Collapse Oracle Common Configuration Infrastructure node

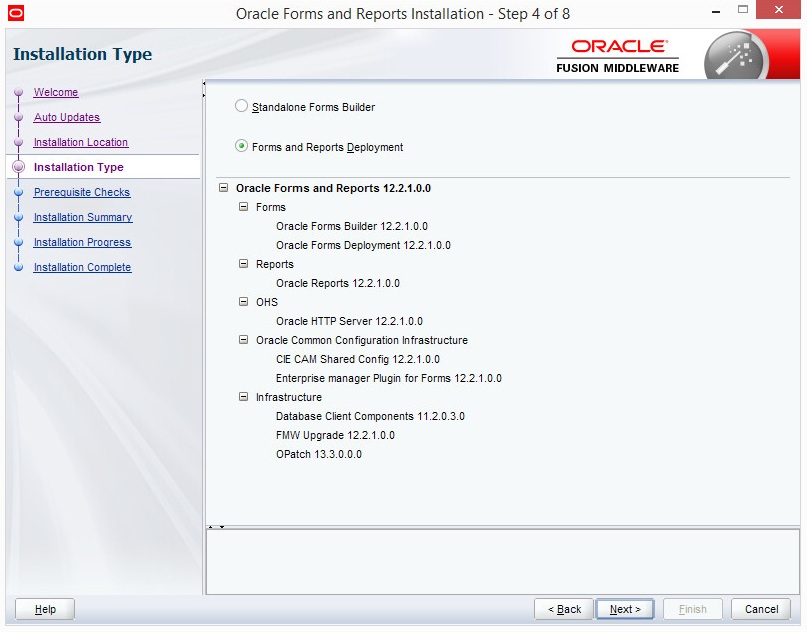[x=243, y=340]
